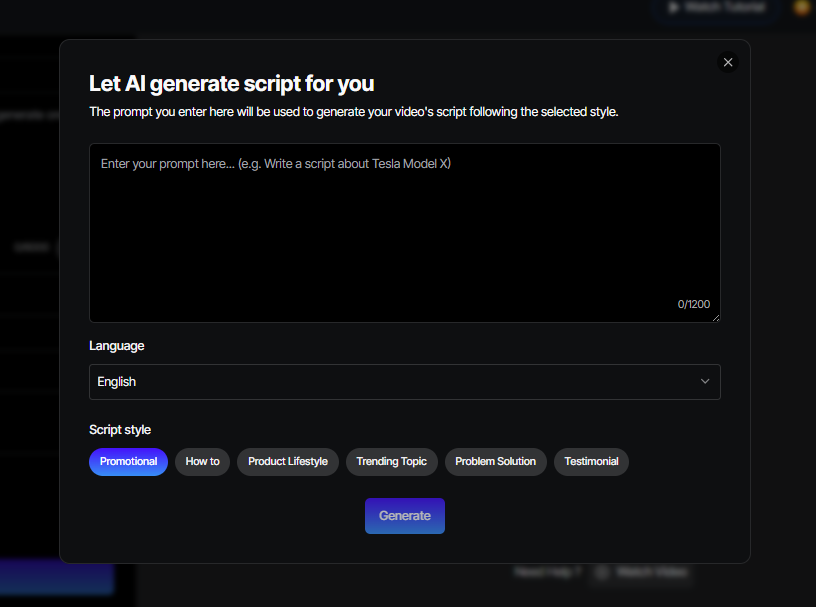Select the Promotional script style
816x607 pixels.
coord(128,462)
